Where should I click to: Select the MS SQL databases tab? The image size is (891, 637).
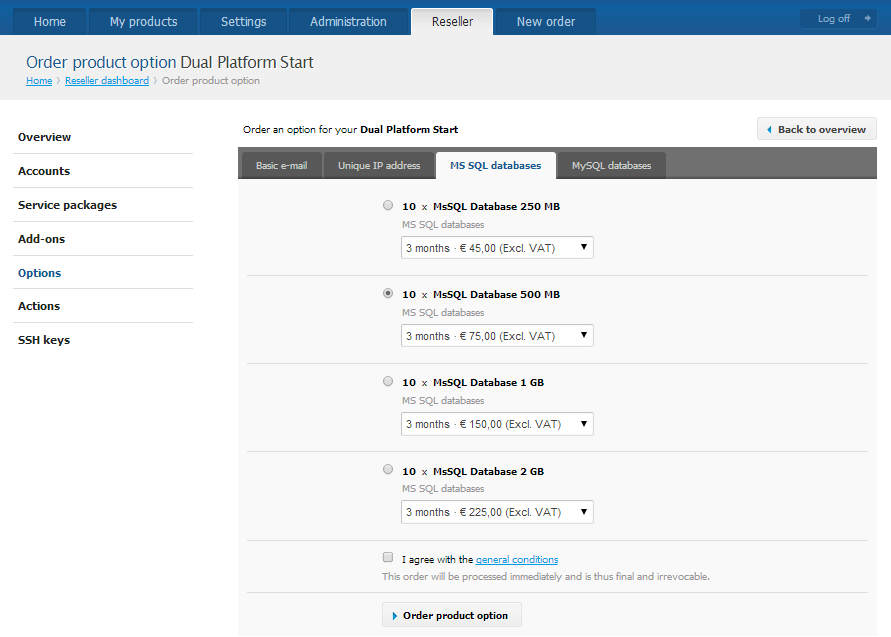coord(496,165)
